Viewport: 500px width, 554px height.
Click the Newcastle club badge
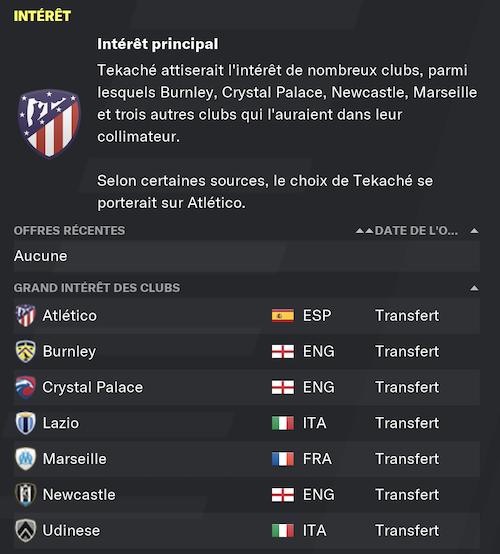point(25,495)
